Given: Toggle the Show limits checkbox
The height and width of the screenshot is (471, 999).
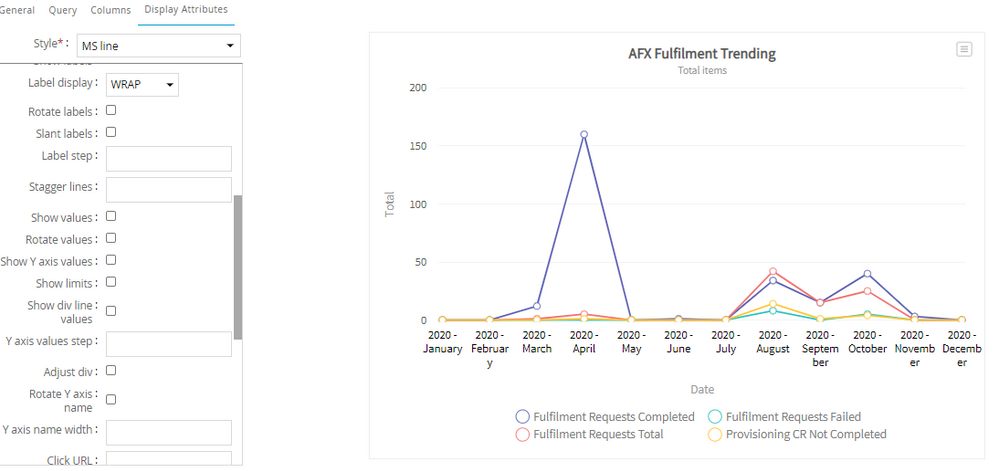Looking at the screenshot, I should 111,283.
